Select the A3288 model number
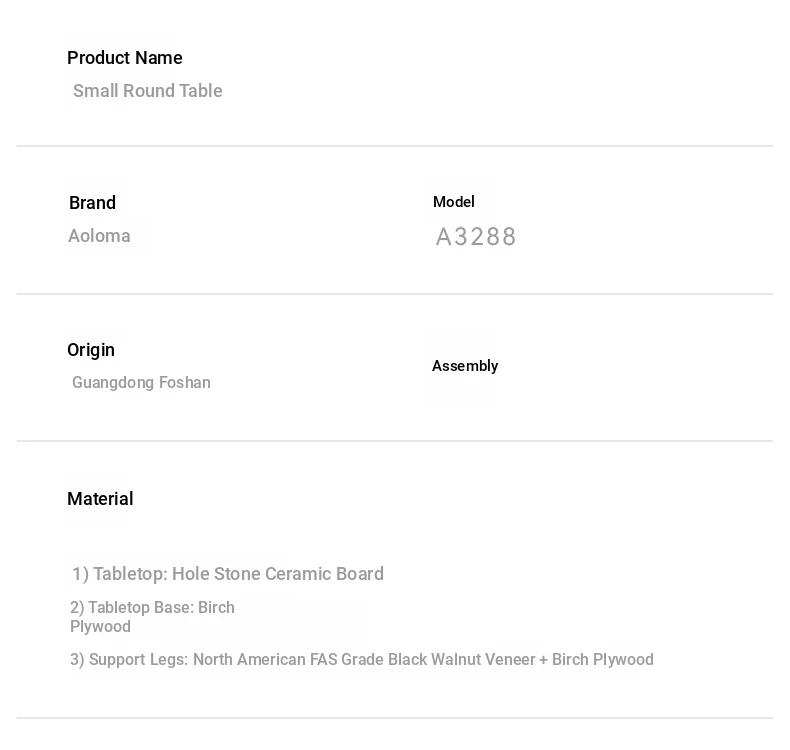 pyautogui.click(x=476, y=237)
